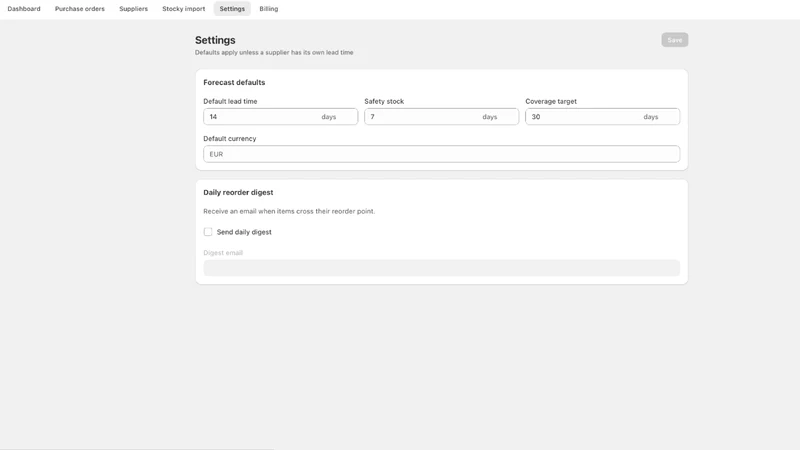Open the Stocky import tab
Screen dimensions: 800x450
(x=184, y=9)
